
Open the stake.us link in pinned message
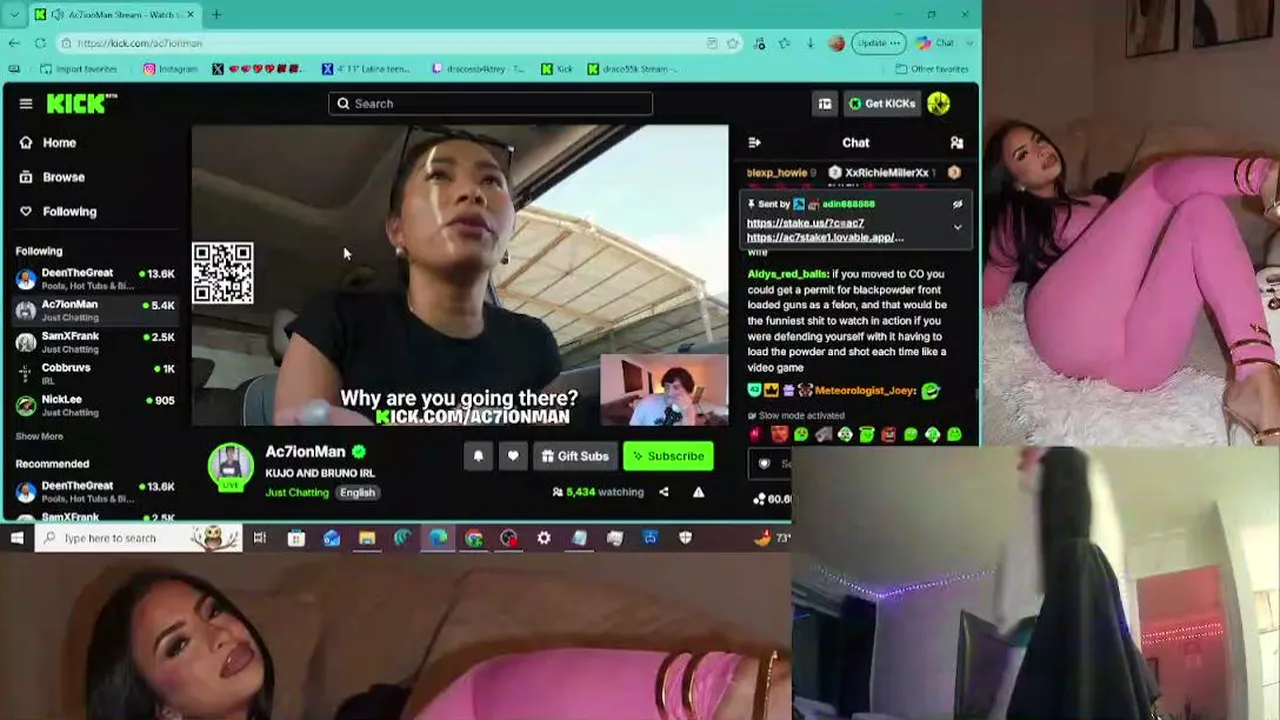coord(805,223)
